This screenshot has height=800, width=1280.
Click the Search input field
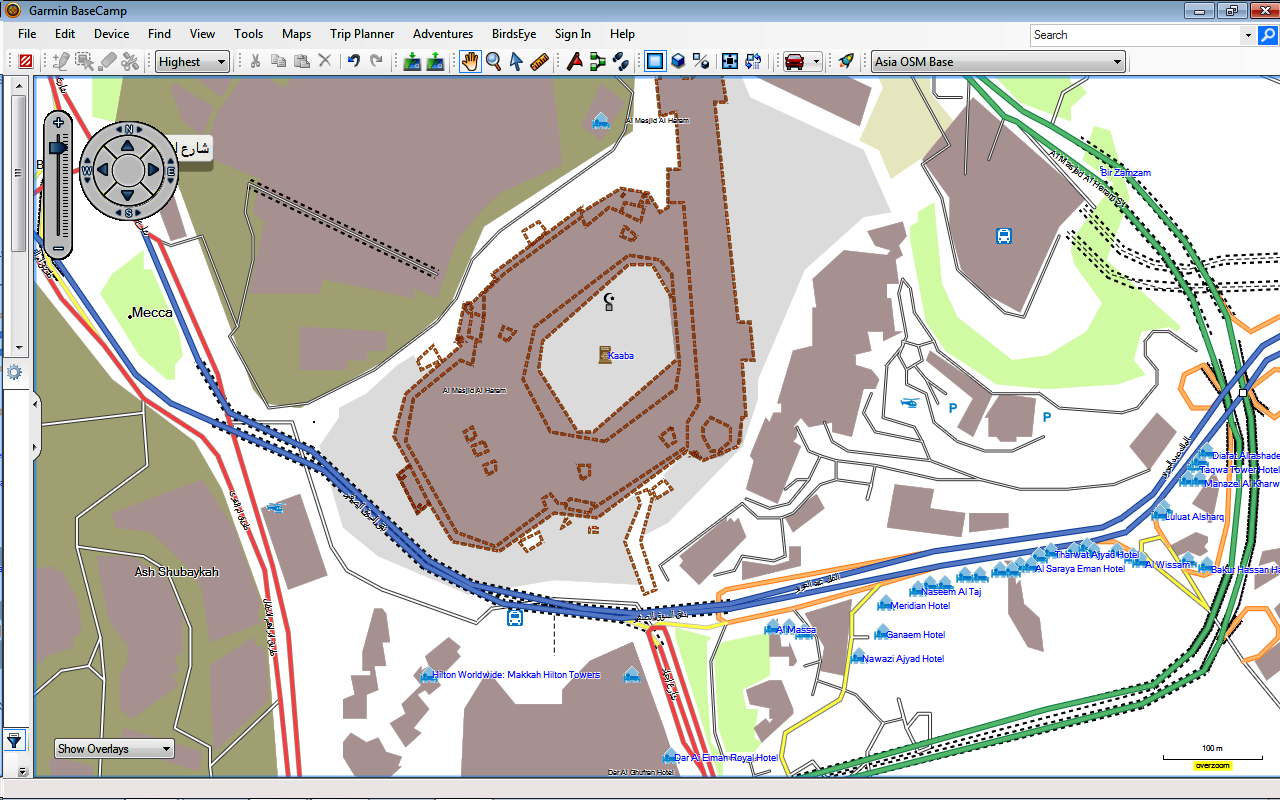[1135, 35]
